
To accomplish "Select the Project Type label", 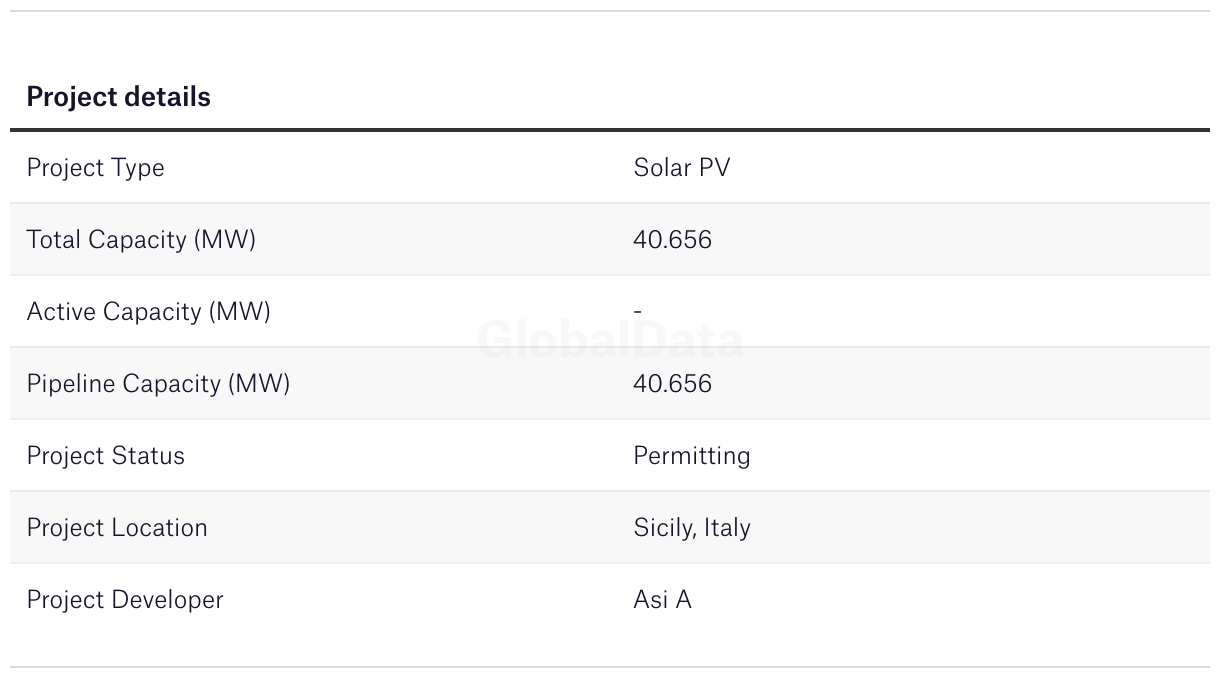I will pos(95,168).
